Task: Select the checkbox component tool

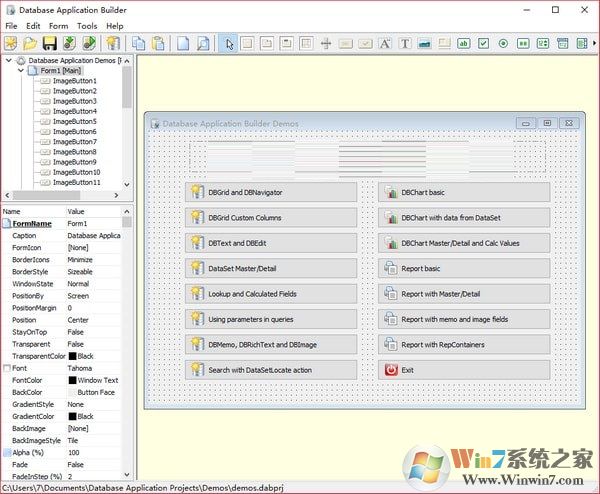Action: pyautogui.click(x=483, y=44)
